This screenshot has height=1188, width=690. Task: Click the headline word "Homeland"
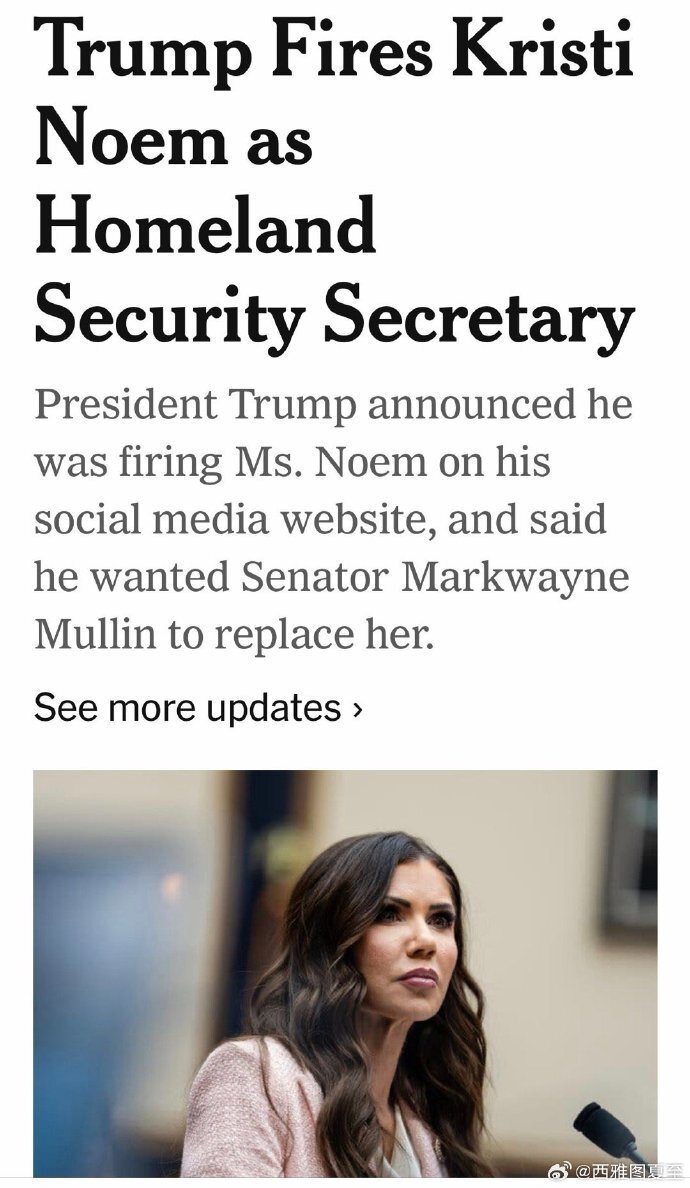(205, 228)
